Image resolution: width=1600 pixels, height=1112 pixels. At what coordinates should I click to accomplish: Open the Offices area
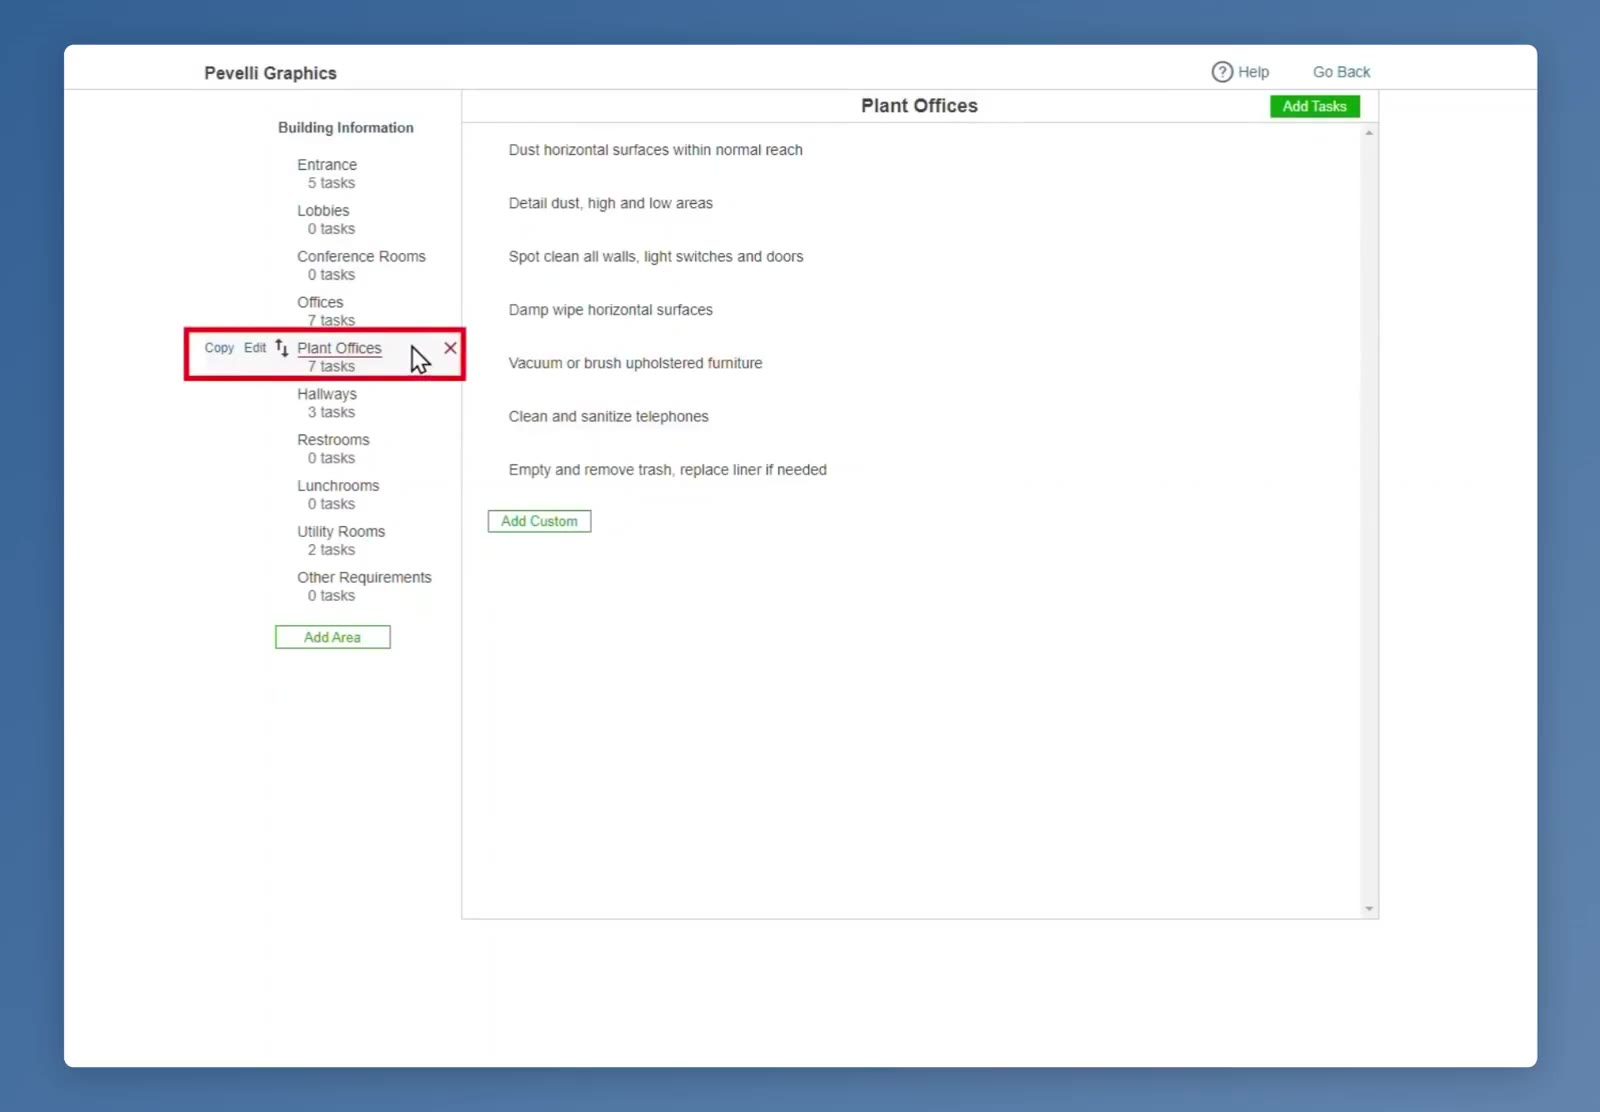319,302
